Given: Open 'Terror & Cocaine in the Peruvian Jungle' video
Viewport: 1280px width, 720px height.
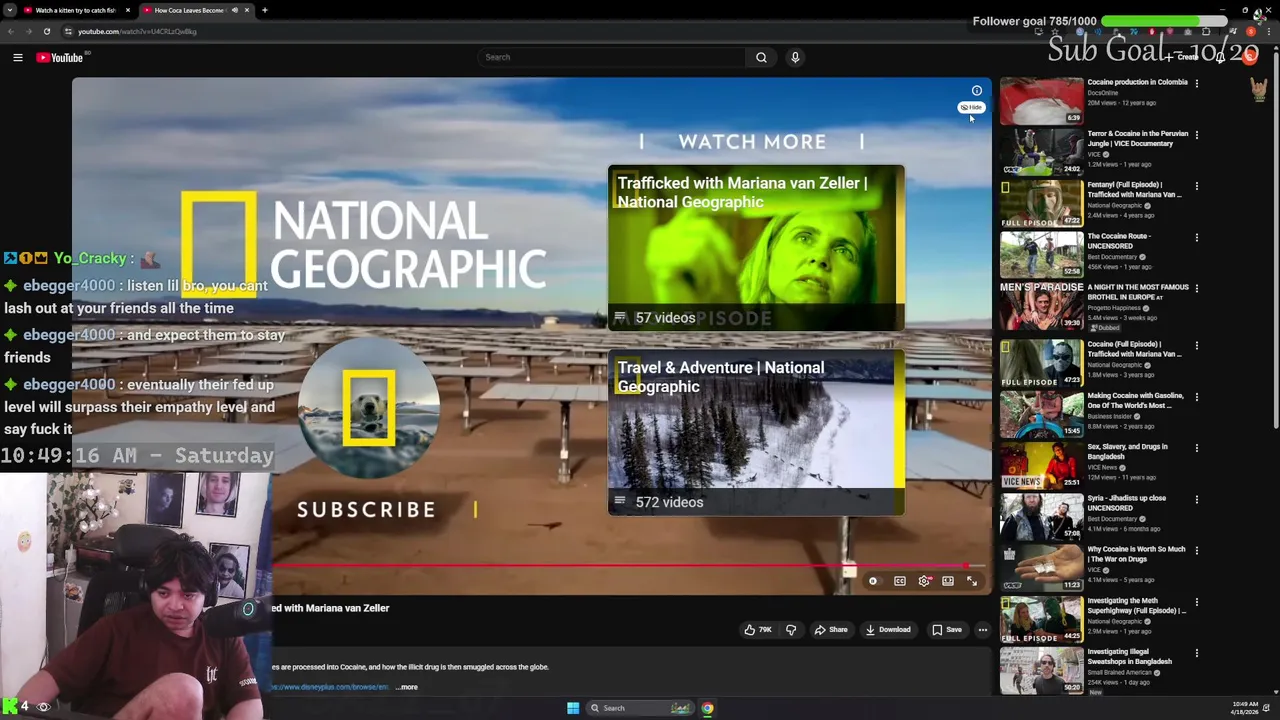Looking at the screenshot, I should point(1138,138).
